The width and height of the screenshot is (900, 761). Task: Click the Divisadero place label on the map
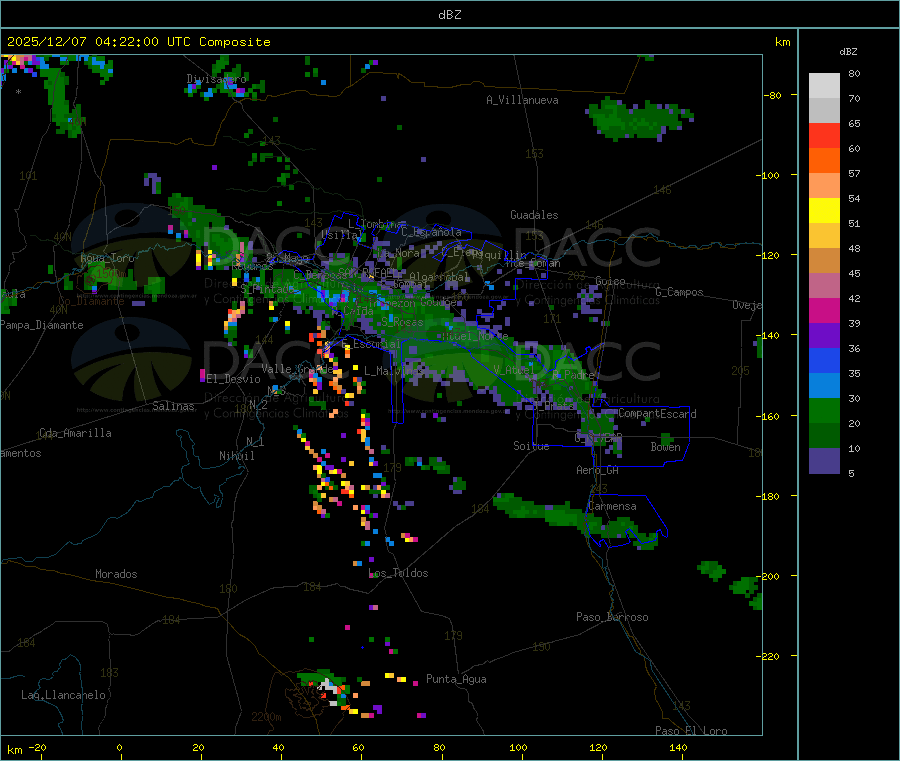216,79
